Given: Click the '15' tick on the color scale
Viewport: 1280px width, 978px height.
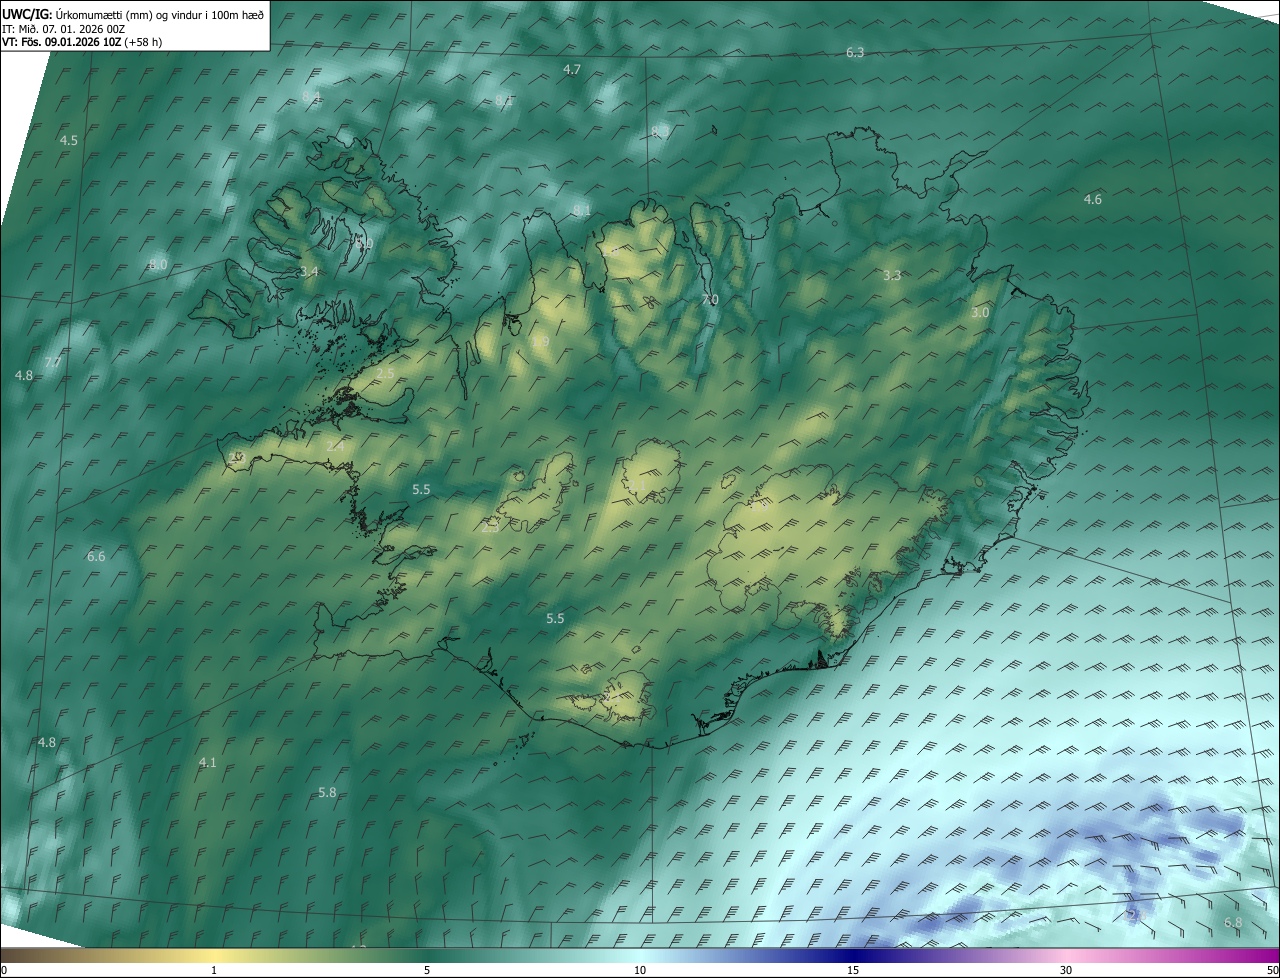Looking at the screenshot, I should click(853, 970).
